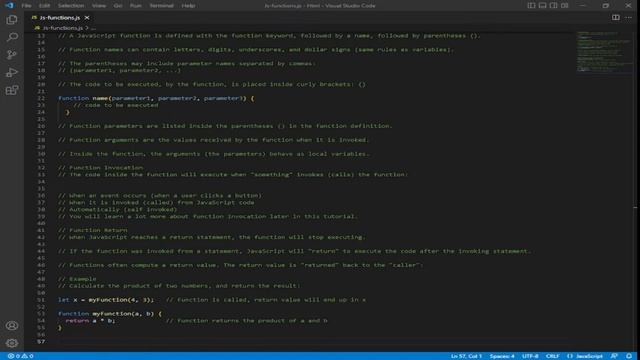Open the Extensions view

coord(12,90)
